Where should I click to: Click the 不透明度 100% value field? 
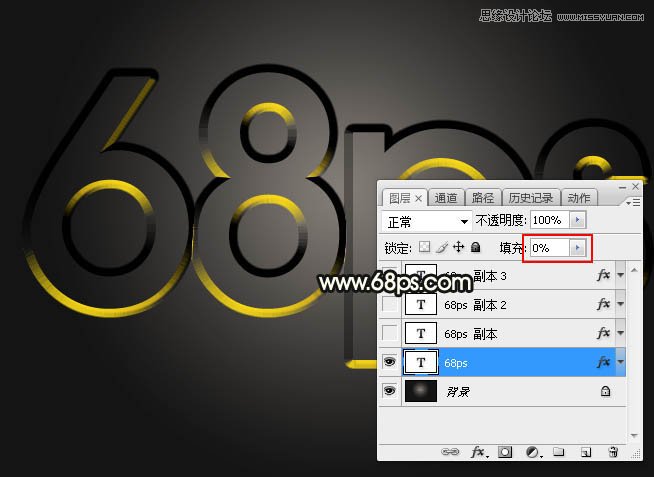(550, 220)
